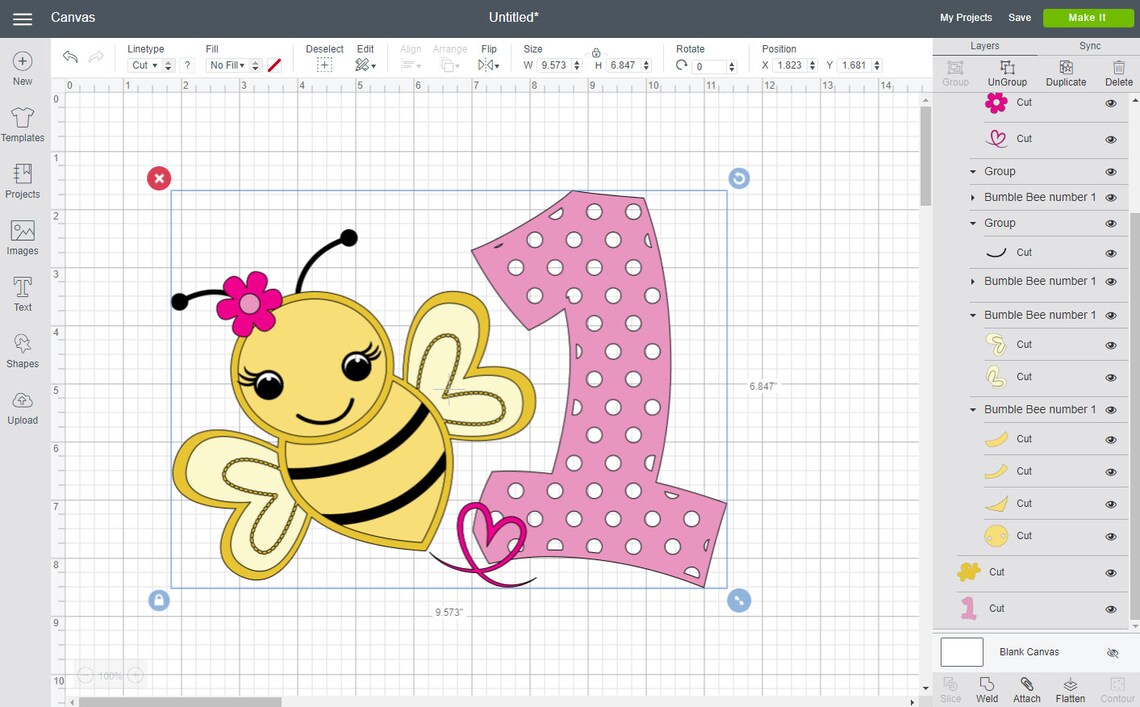
Task: Click the canvas horizontal scrollbar
Action: pos(180,702)
